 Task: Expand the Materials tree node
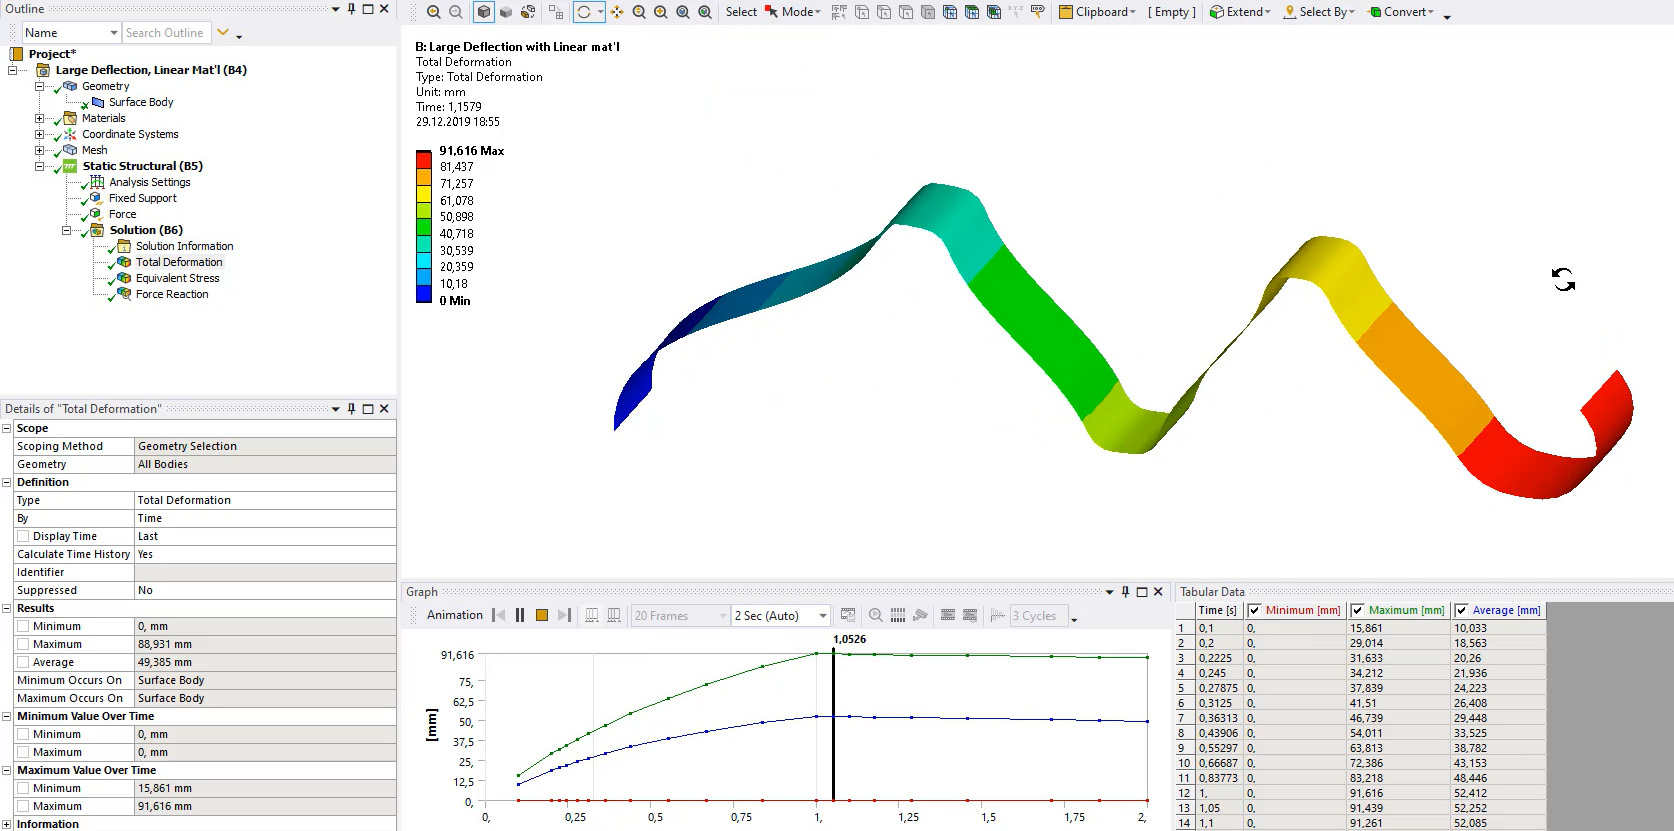[39, 118]
